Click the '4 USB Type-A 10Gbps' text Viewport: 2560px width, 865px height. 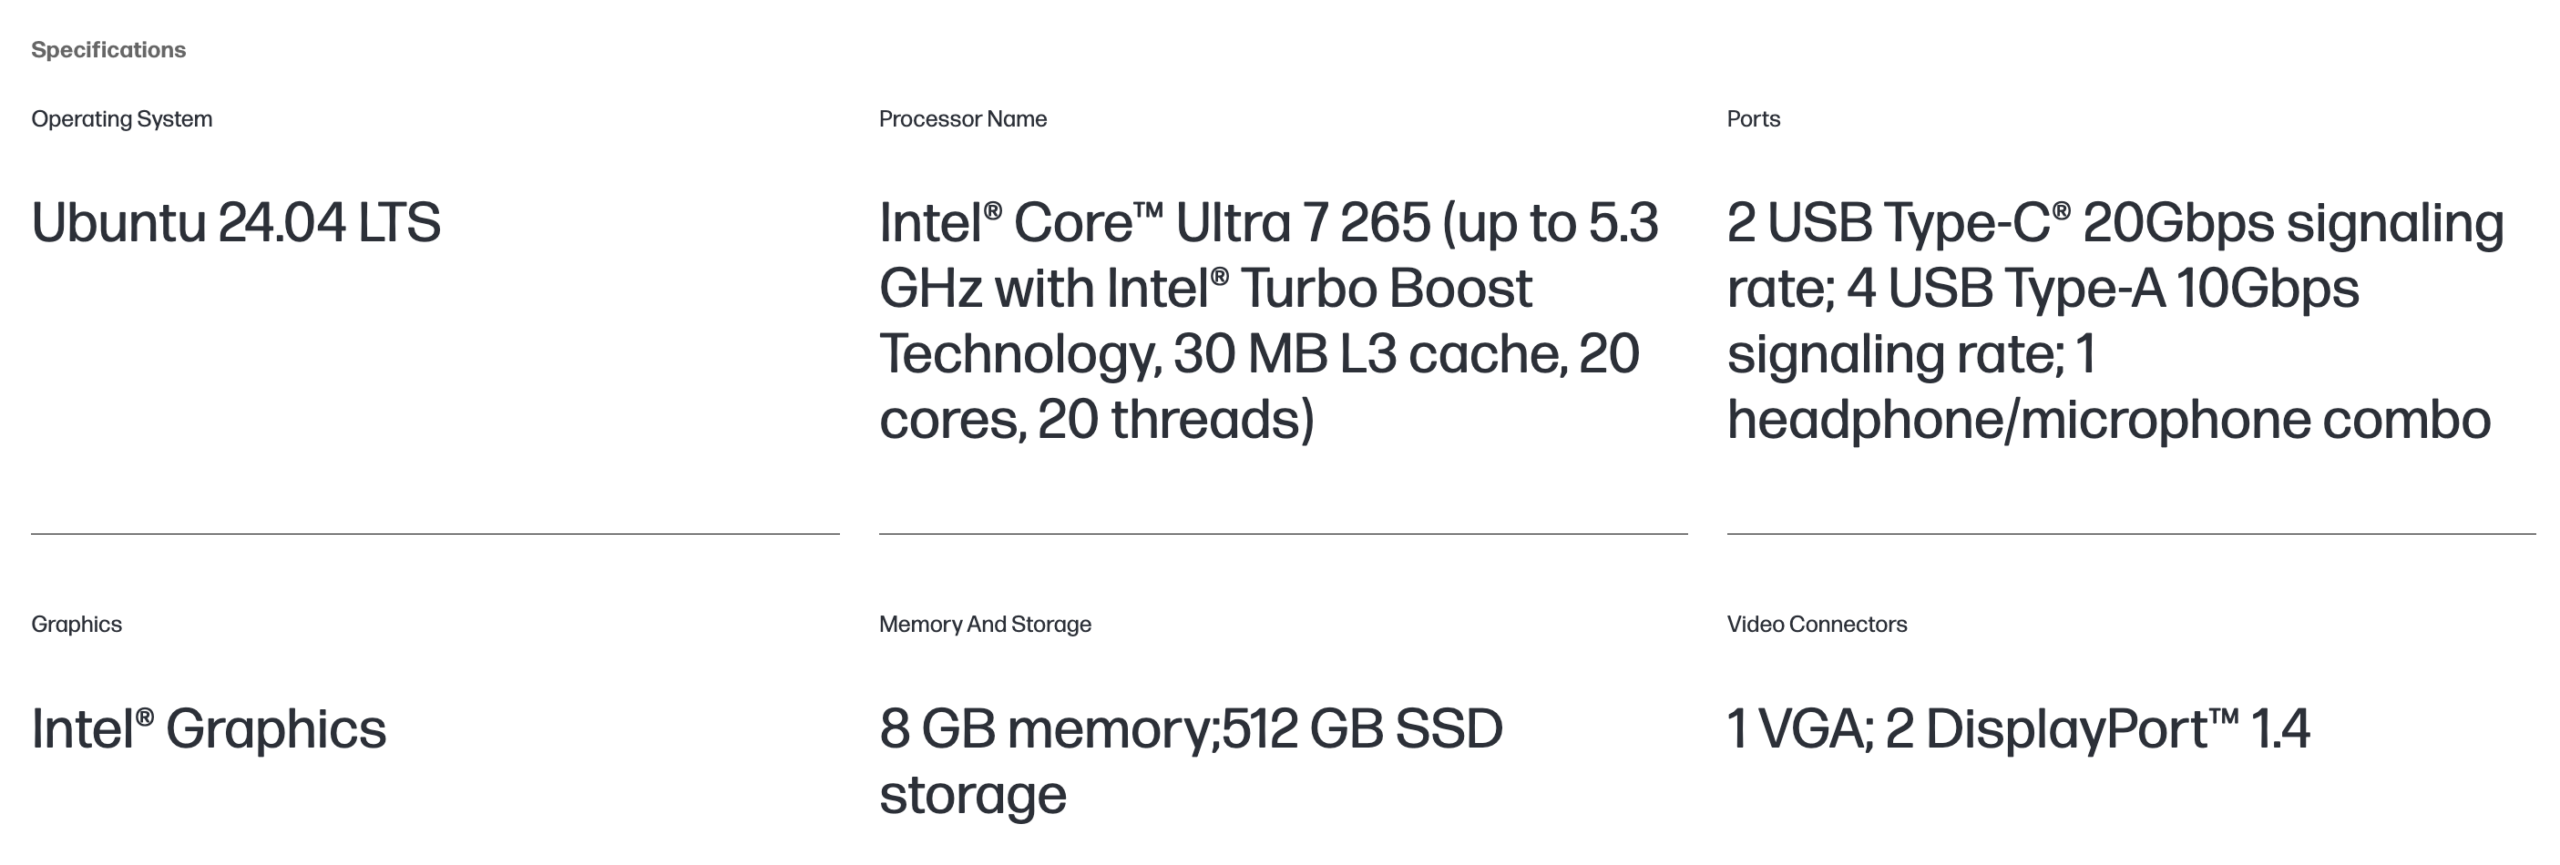(2102, 289)
